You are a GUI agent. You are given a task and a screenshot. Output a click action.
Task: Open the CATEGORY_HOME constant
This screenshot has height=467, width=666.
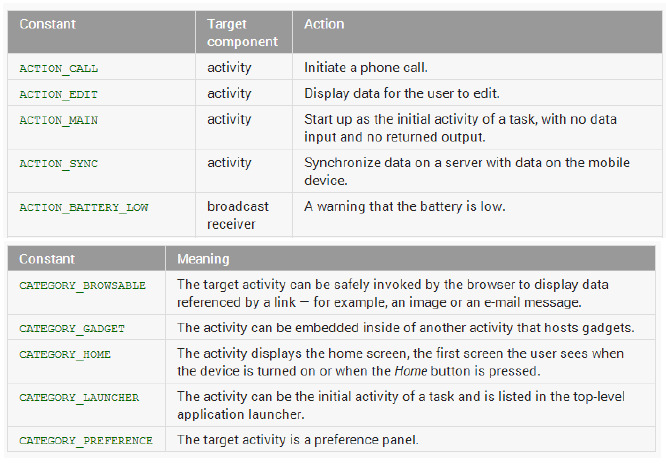point(65,354)
